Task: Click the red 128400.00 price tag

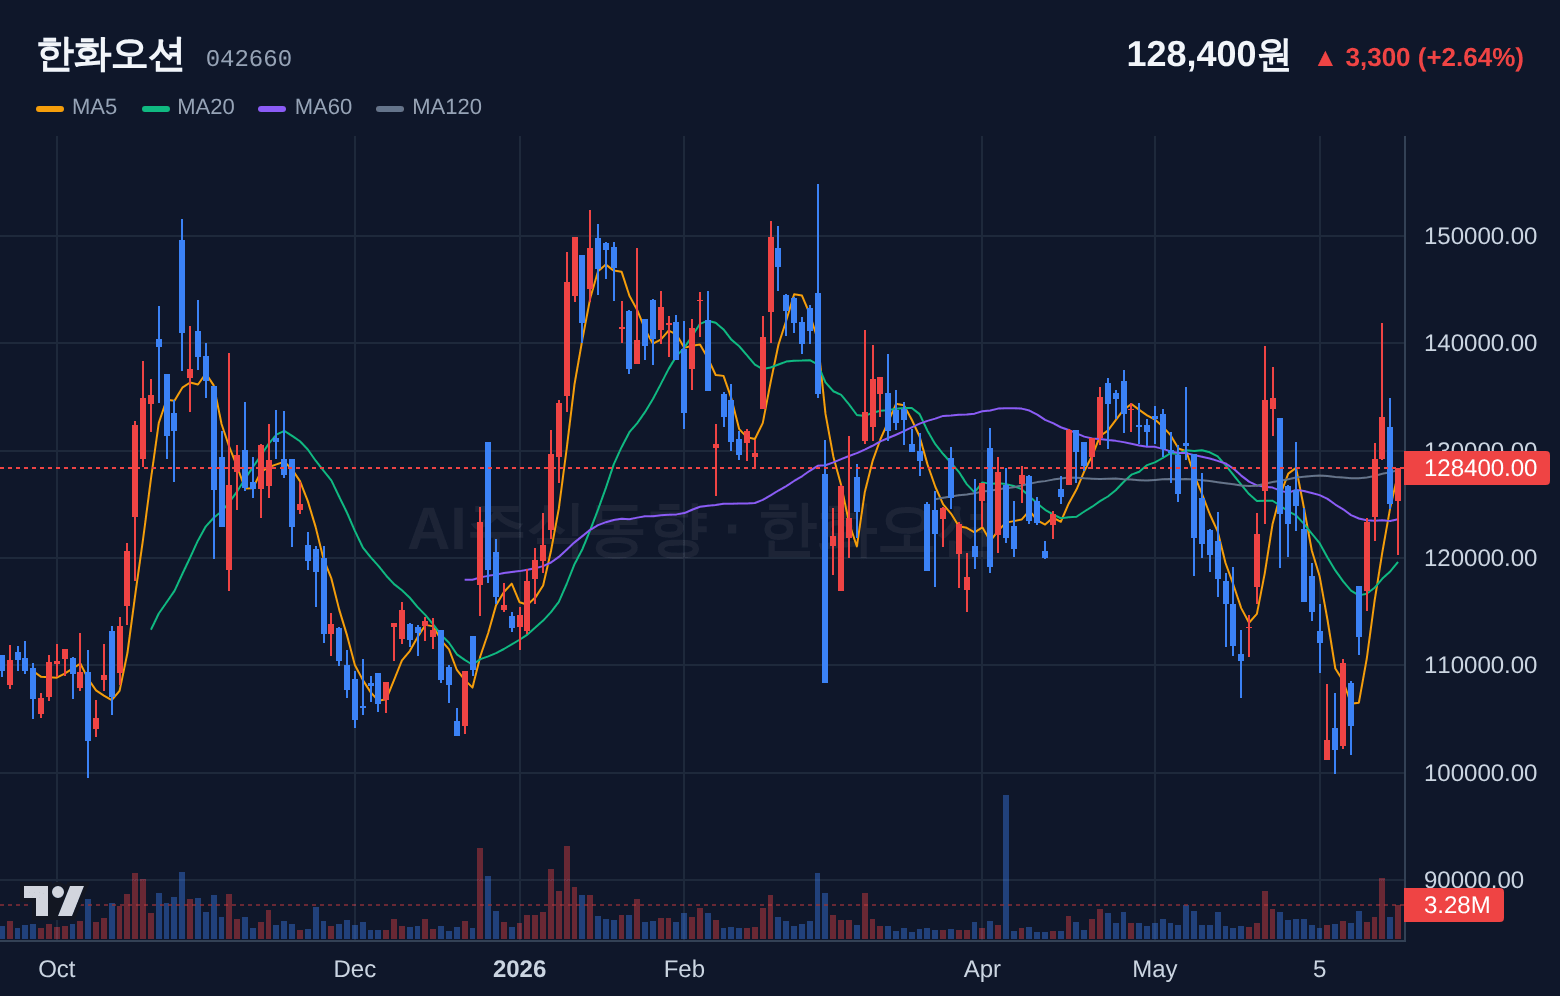Action: pyautogui.click(x=1477, y=468)
